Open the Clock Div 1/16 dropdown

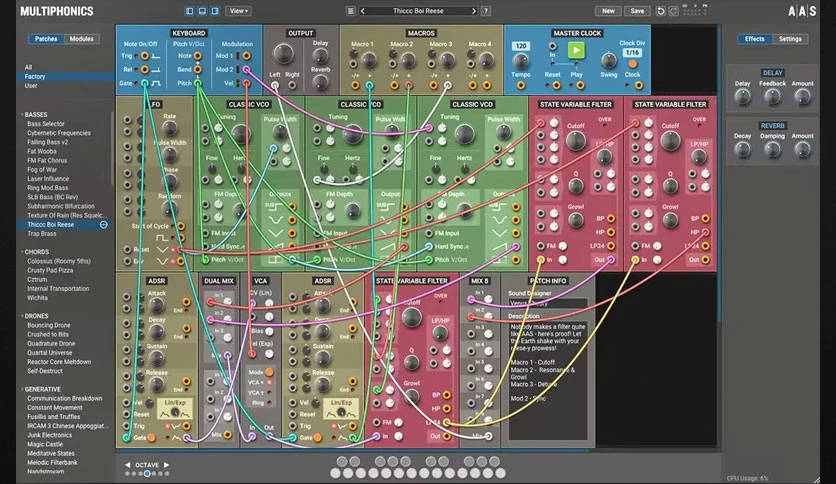632,53
